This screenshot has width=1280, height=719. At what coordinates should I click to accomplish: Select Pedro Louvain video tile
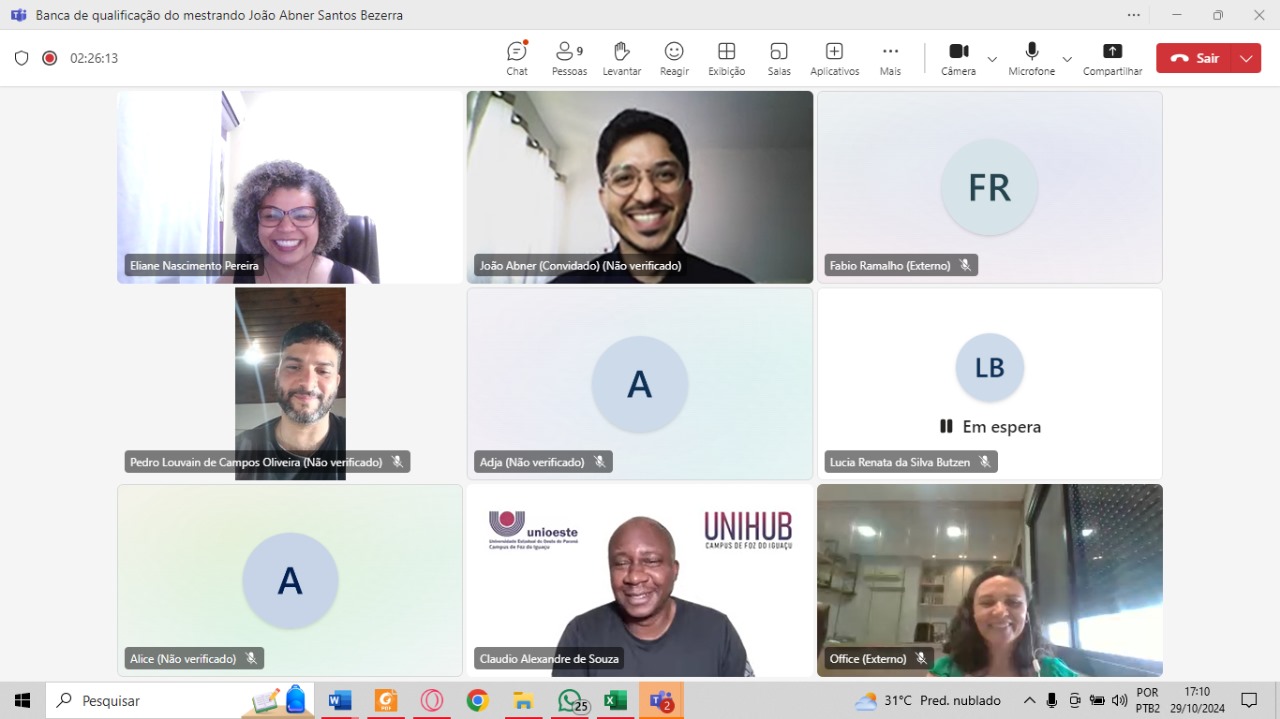[x=290, y=384]
